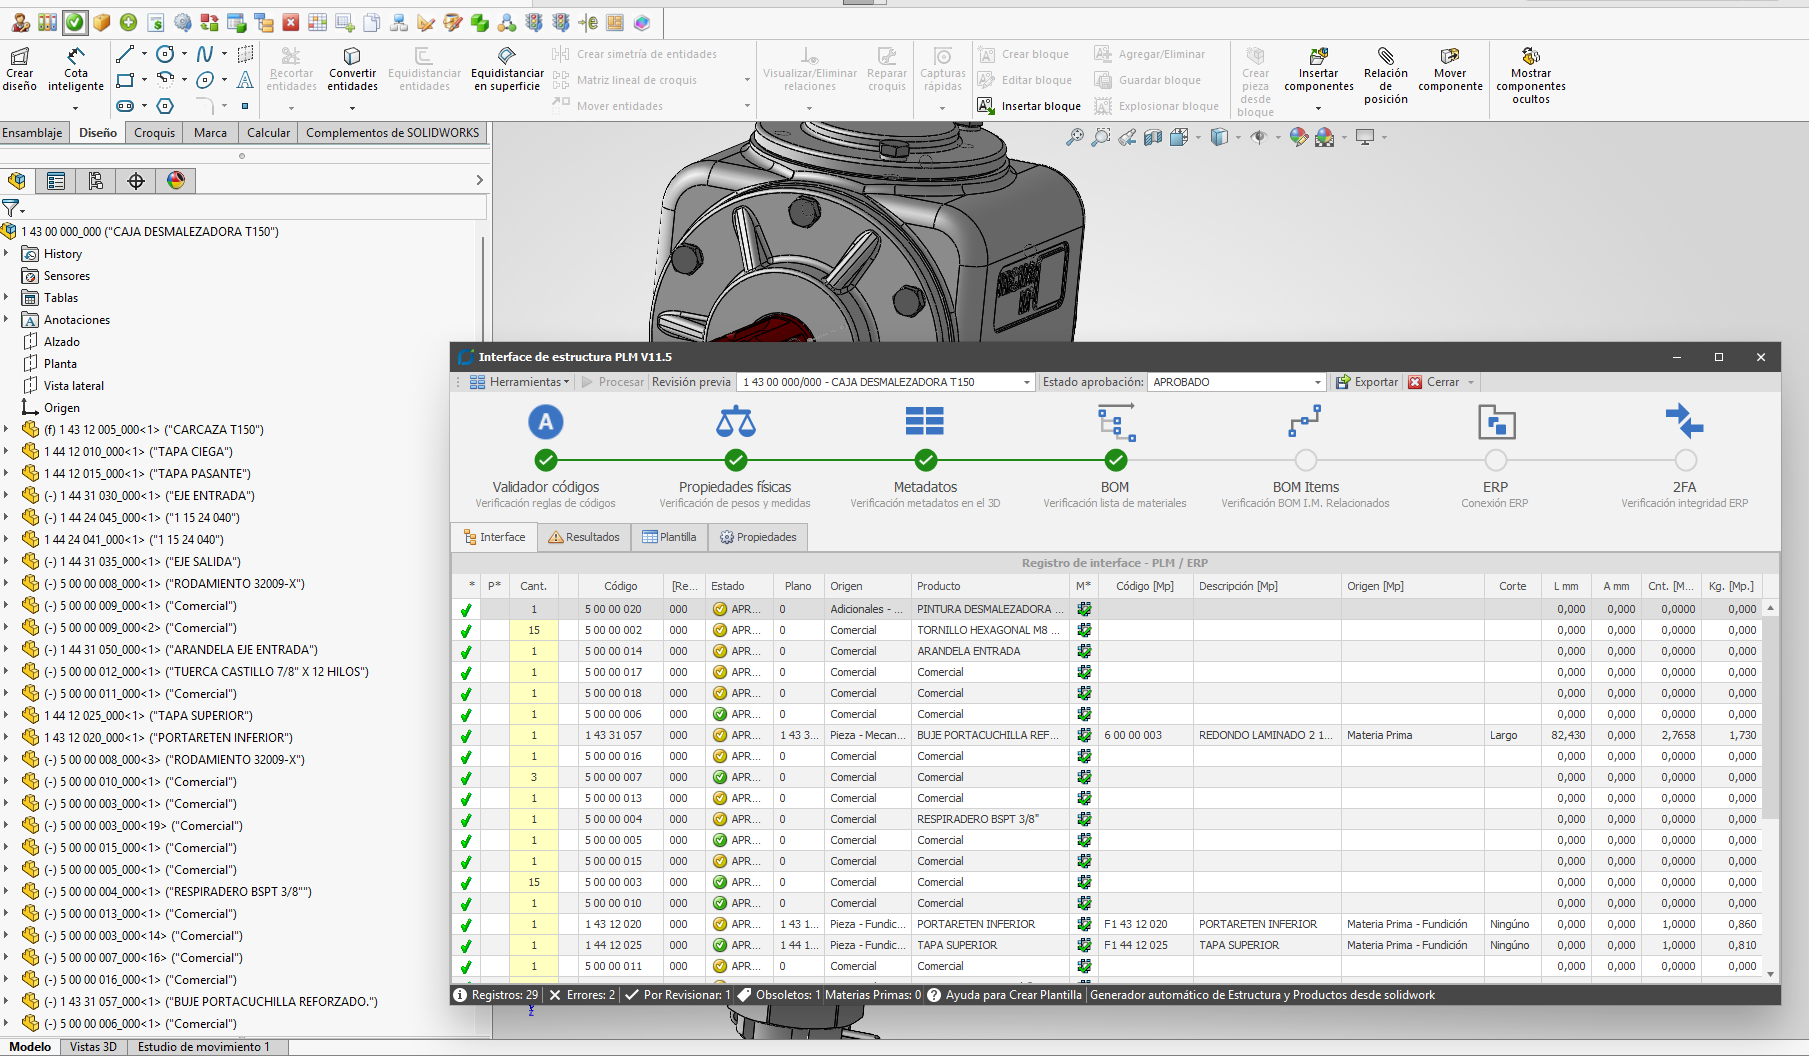Screen dimensions: 1809x1056
Task: Click the Cerrar button in PLM toolbar
Action: pyautogui.click(x=1433, y=382)
